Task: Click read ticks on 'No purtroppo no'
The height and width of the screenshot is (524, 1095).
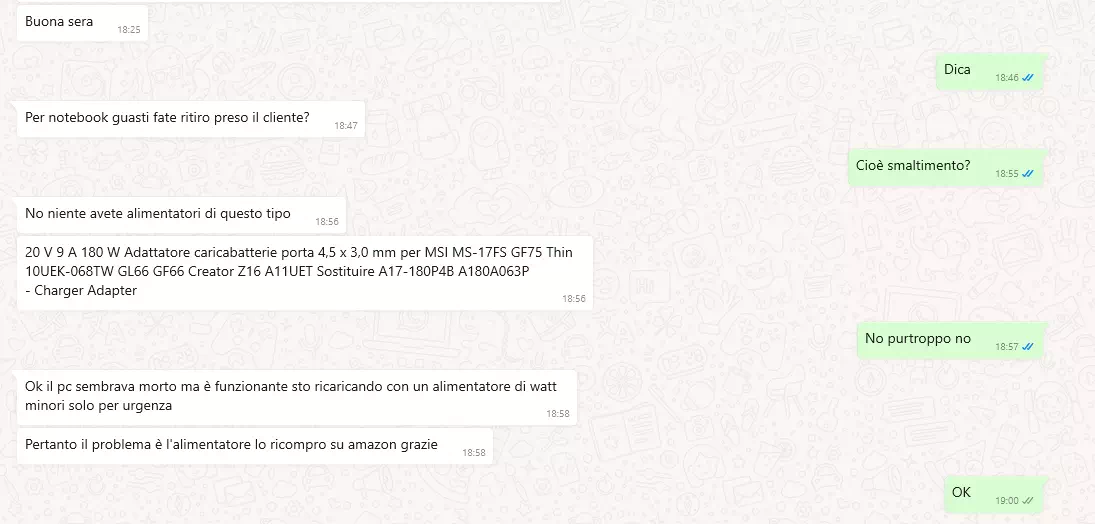Action: click(x=1027, y=347)
